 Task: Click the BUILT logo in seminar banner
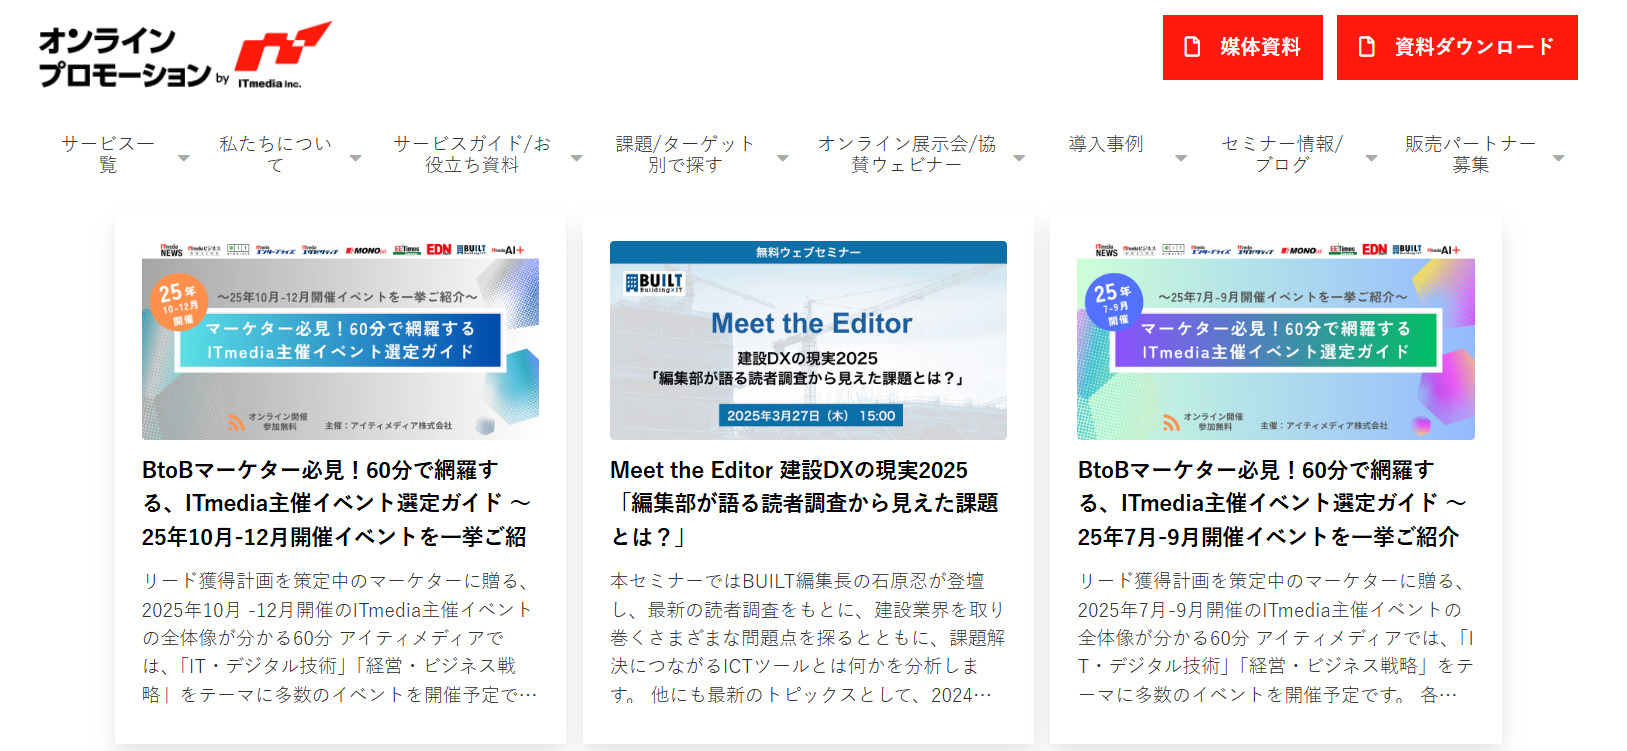point(654,283)
